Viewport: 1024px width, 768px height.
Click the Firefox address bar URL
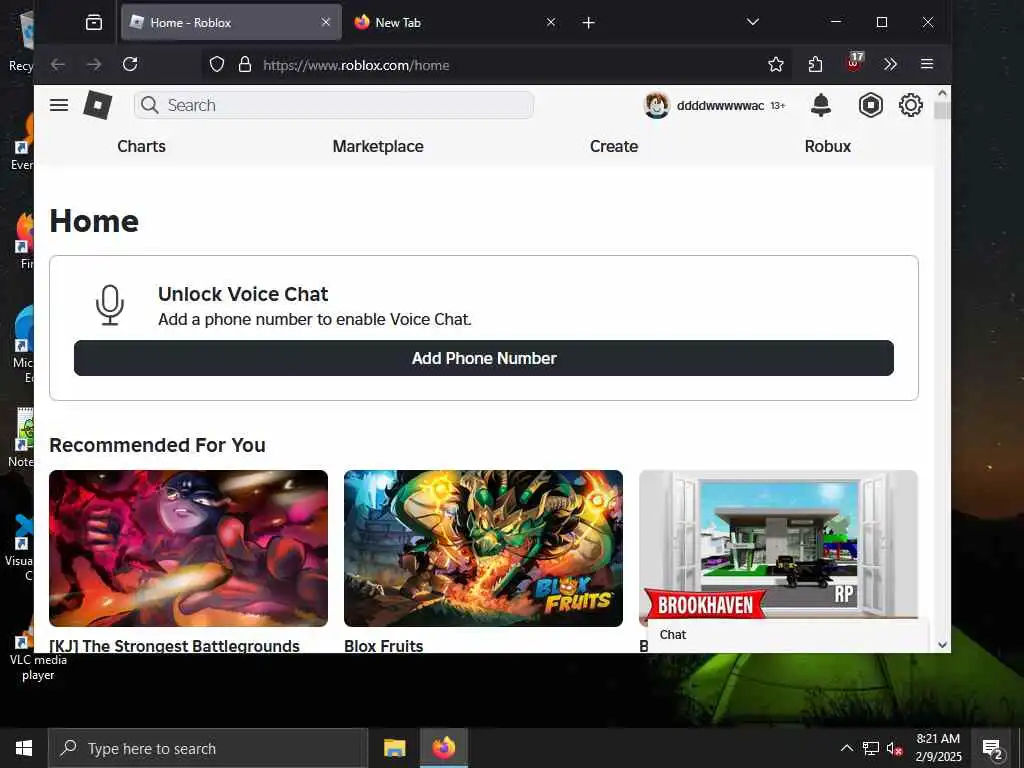(356, 65)
